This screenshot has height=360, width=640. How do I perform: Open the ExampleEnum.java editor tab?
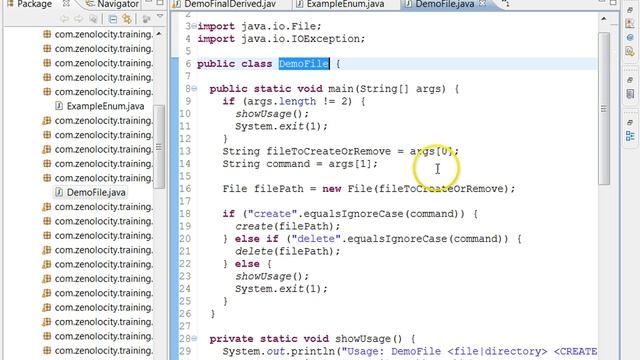(x=345, y=4)
